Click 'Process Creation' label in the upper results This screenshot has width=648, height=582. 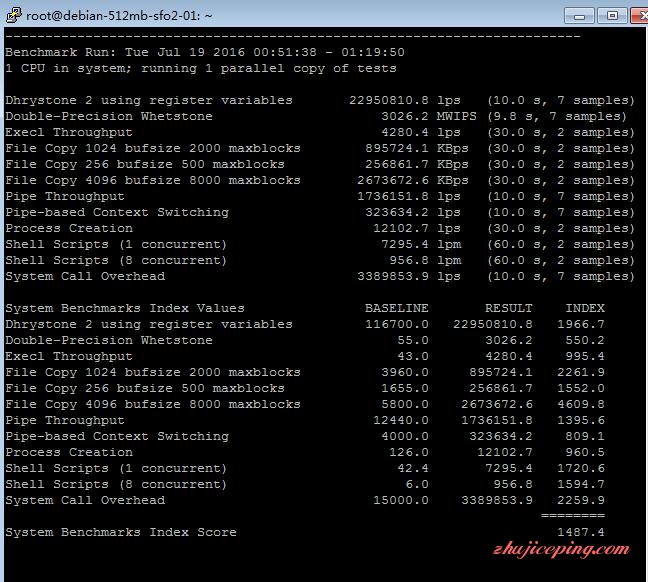[x=69, y=229]
